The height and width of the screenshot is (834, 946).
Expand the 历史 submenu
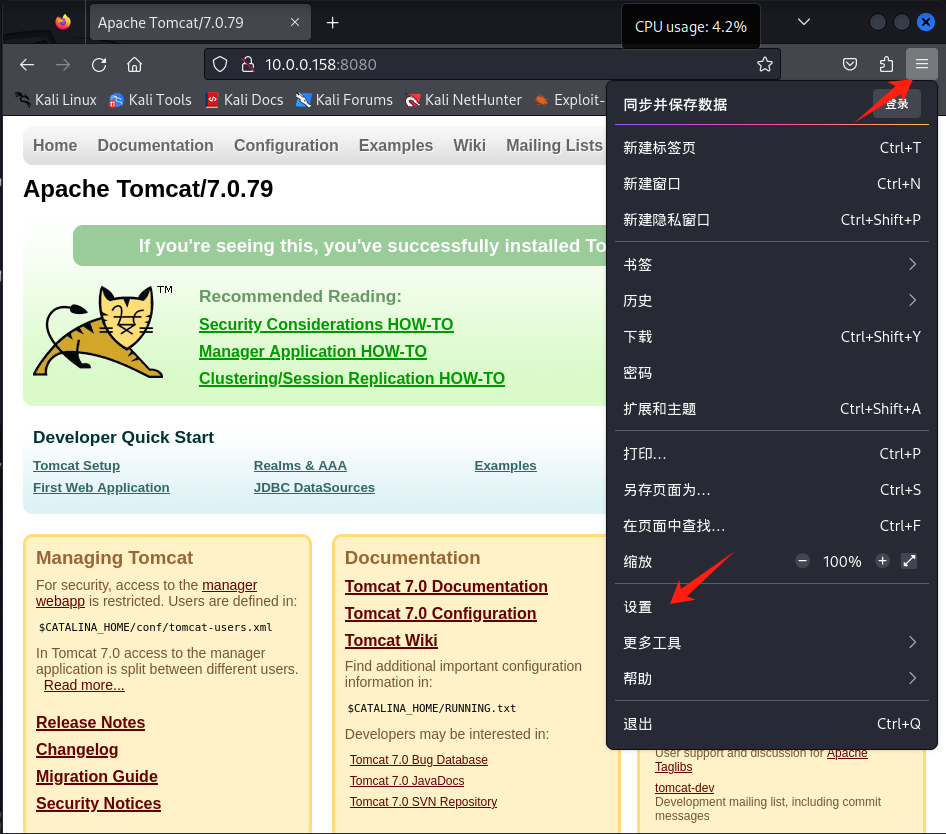click(772, 301)
